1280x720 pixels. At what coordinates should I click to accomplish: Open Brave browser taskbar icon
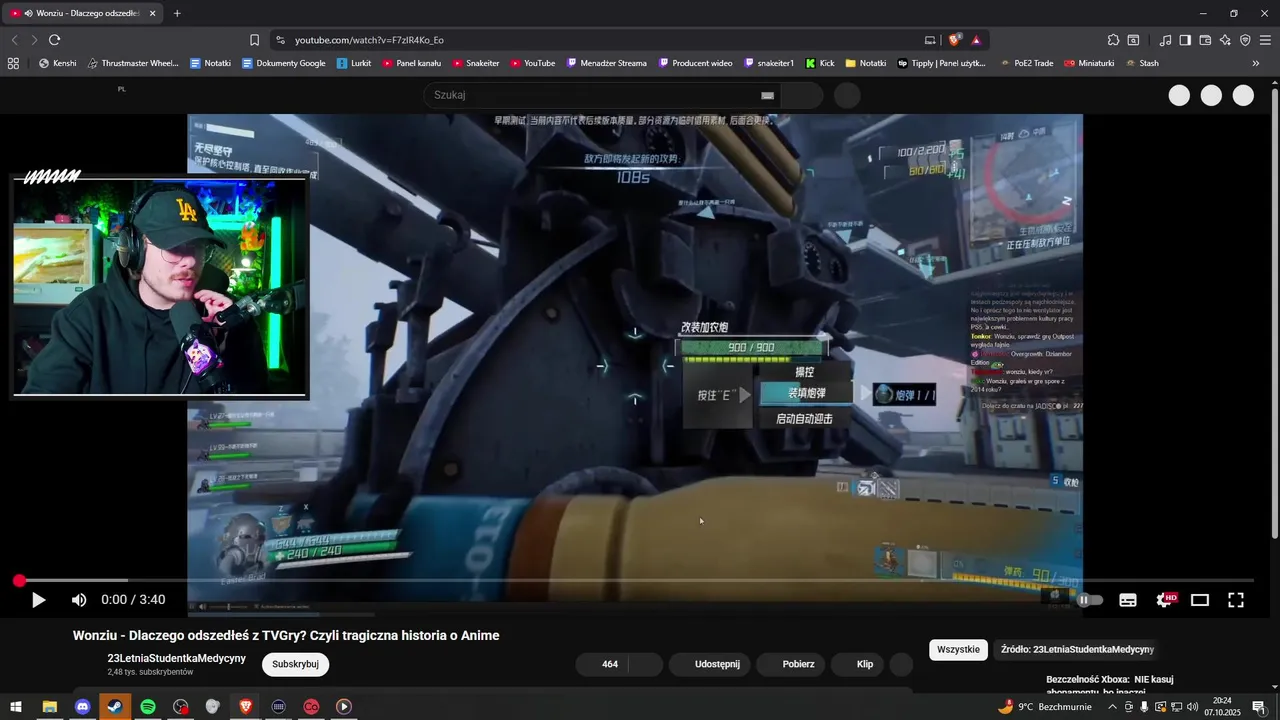tap(246, 707)
